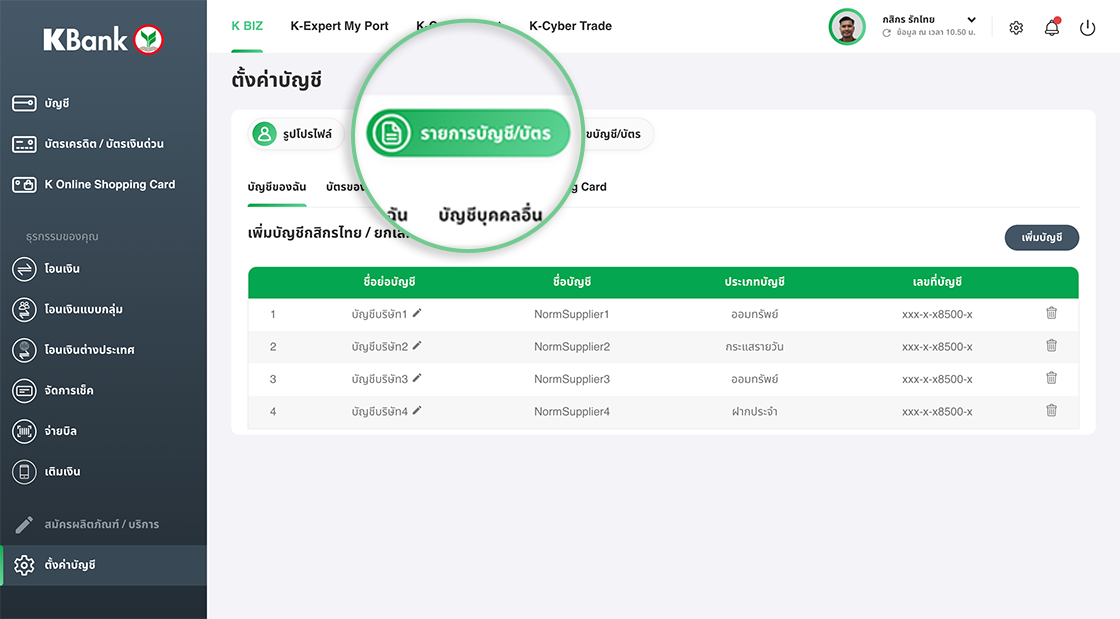Viewport: 1120px width, 619px height.
Task: Click trash icon for NormSupplier3 row
Action: (x=1051, y=378)
